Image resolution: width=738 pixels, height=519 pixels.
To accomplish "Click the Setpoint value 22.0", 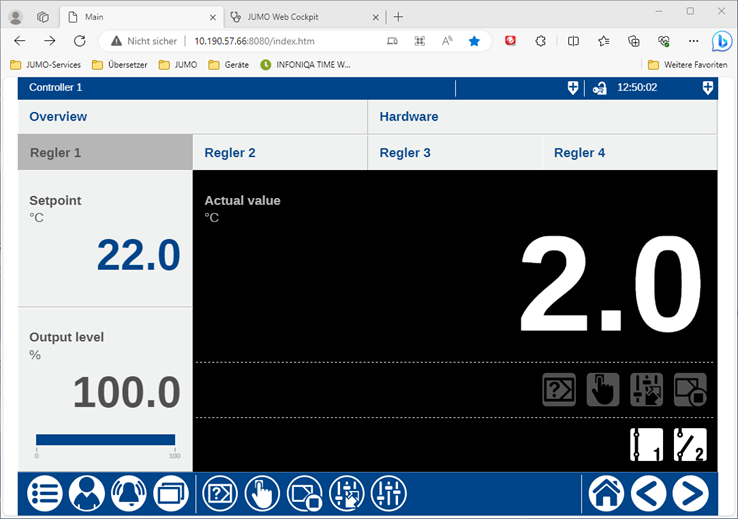I will tap(138, 256).
